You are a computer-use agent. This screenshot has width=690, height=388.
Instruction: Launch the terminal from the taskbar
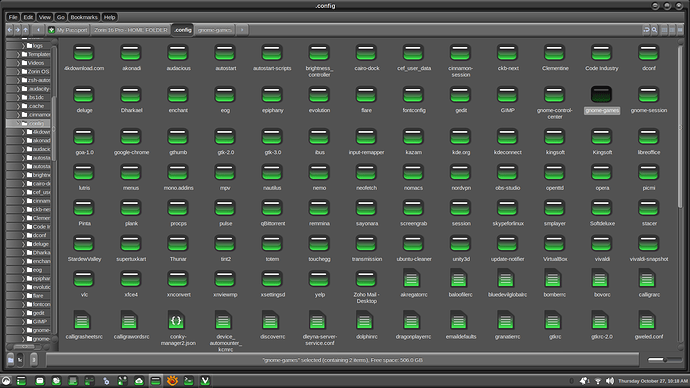click(x=188, y=381)
